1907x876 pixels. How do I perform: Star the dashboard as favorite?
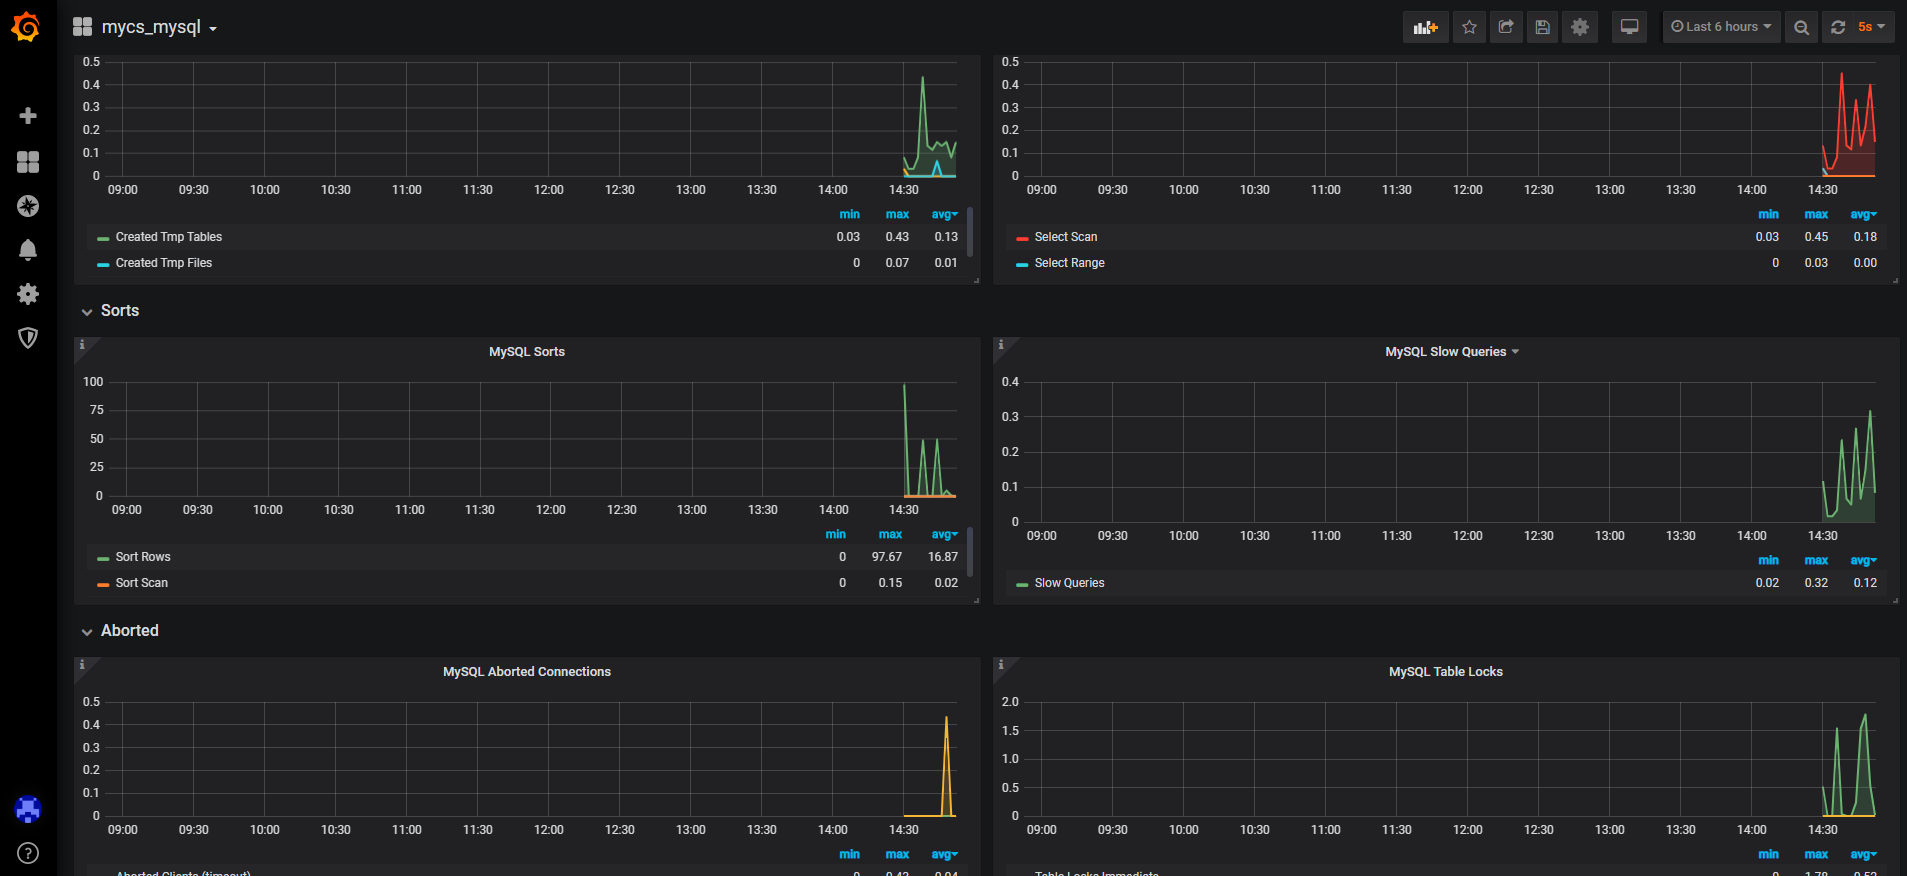point(1469,27)
